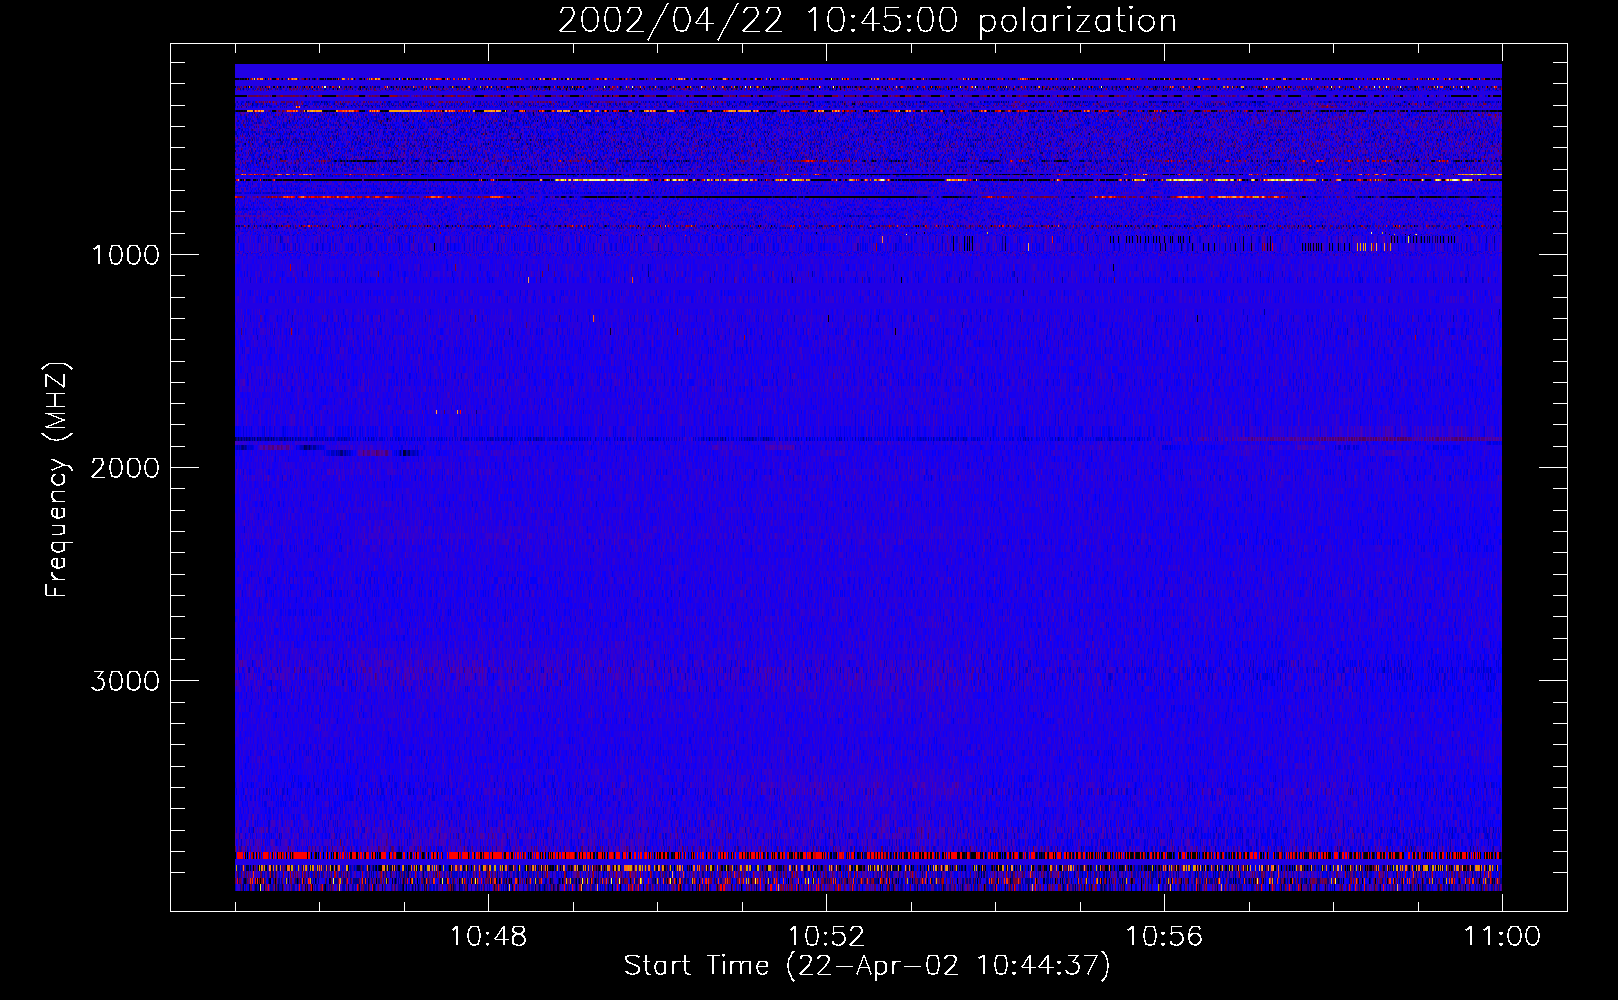Click the 10:48 time tick label
Image resolution: width=1618 pixels, height=1000 pixels.
(488, 937)
